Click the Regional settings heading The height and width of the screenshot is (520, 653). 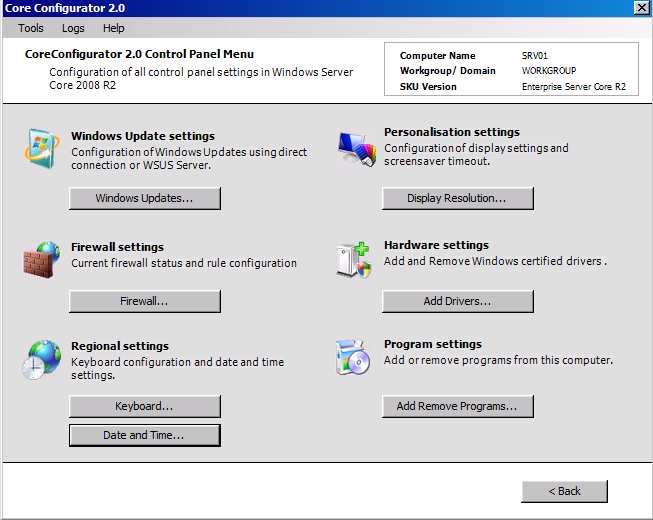coord(120,346)
